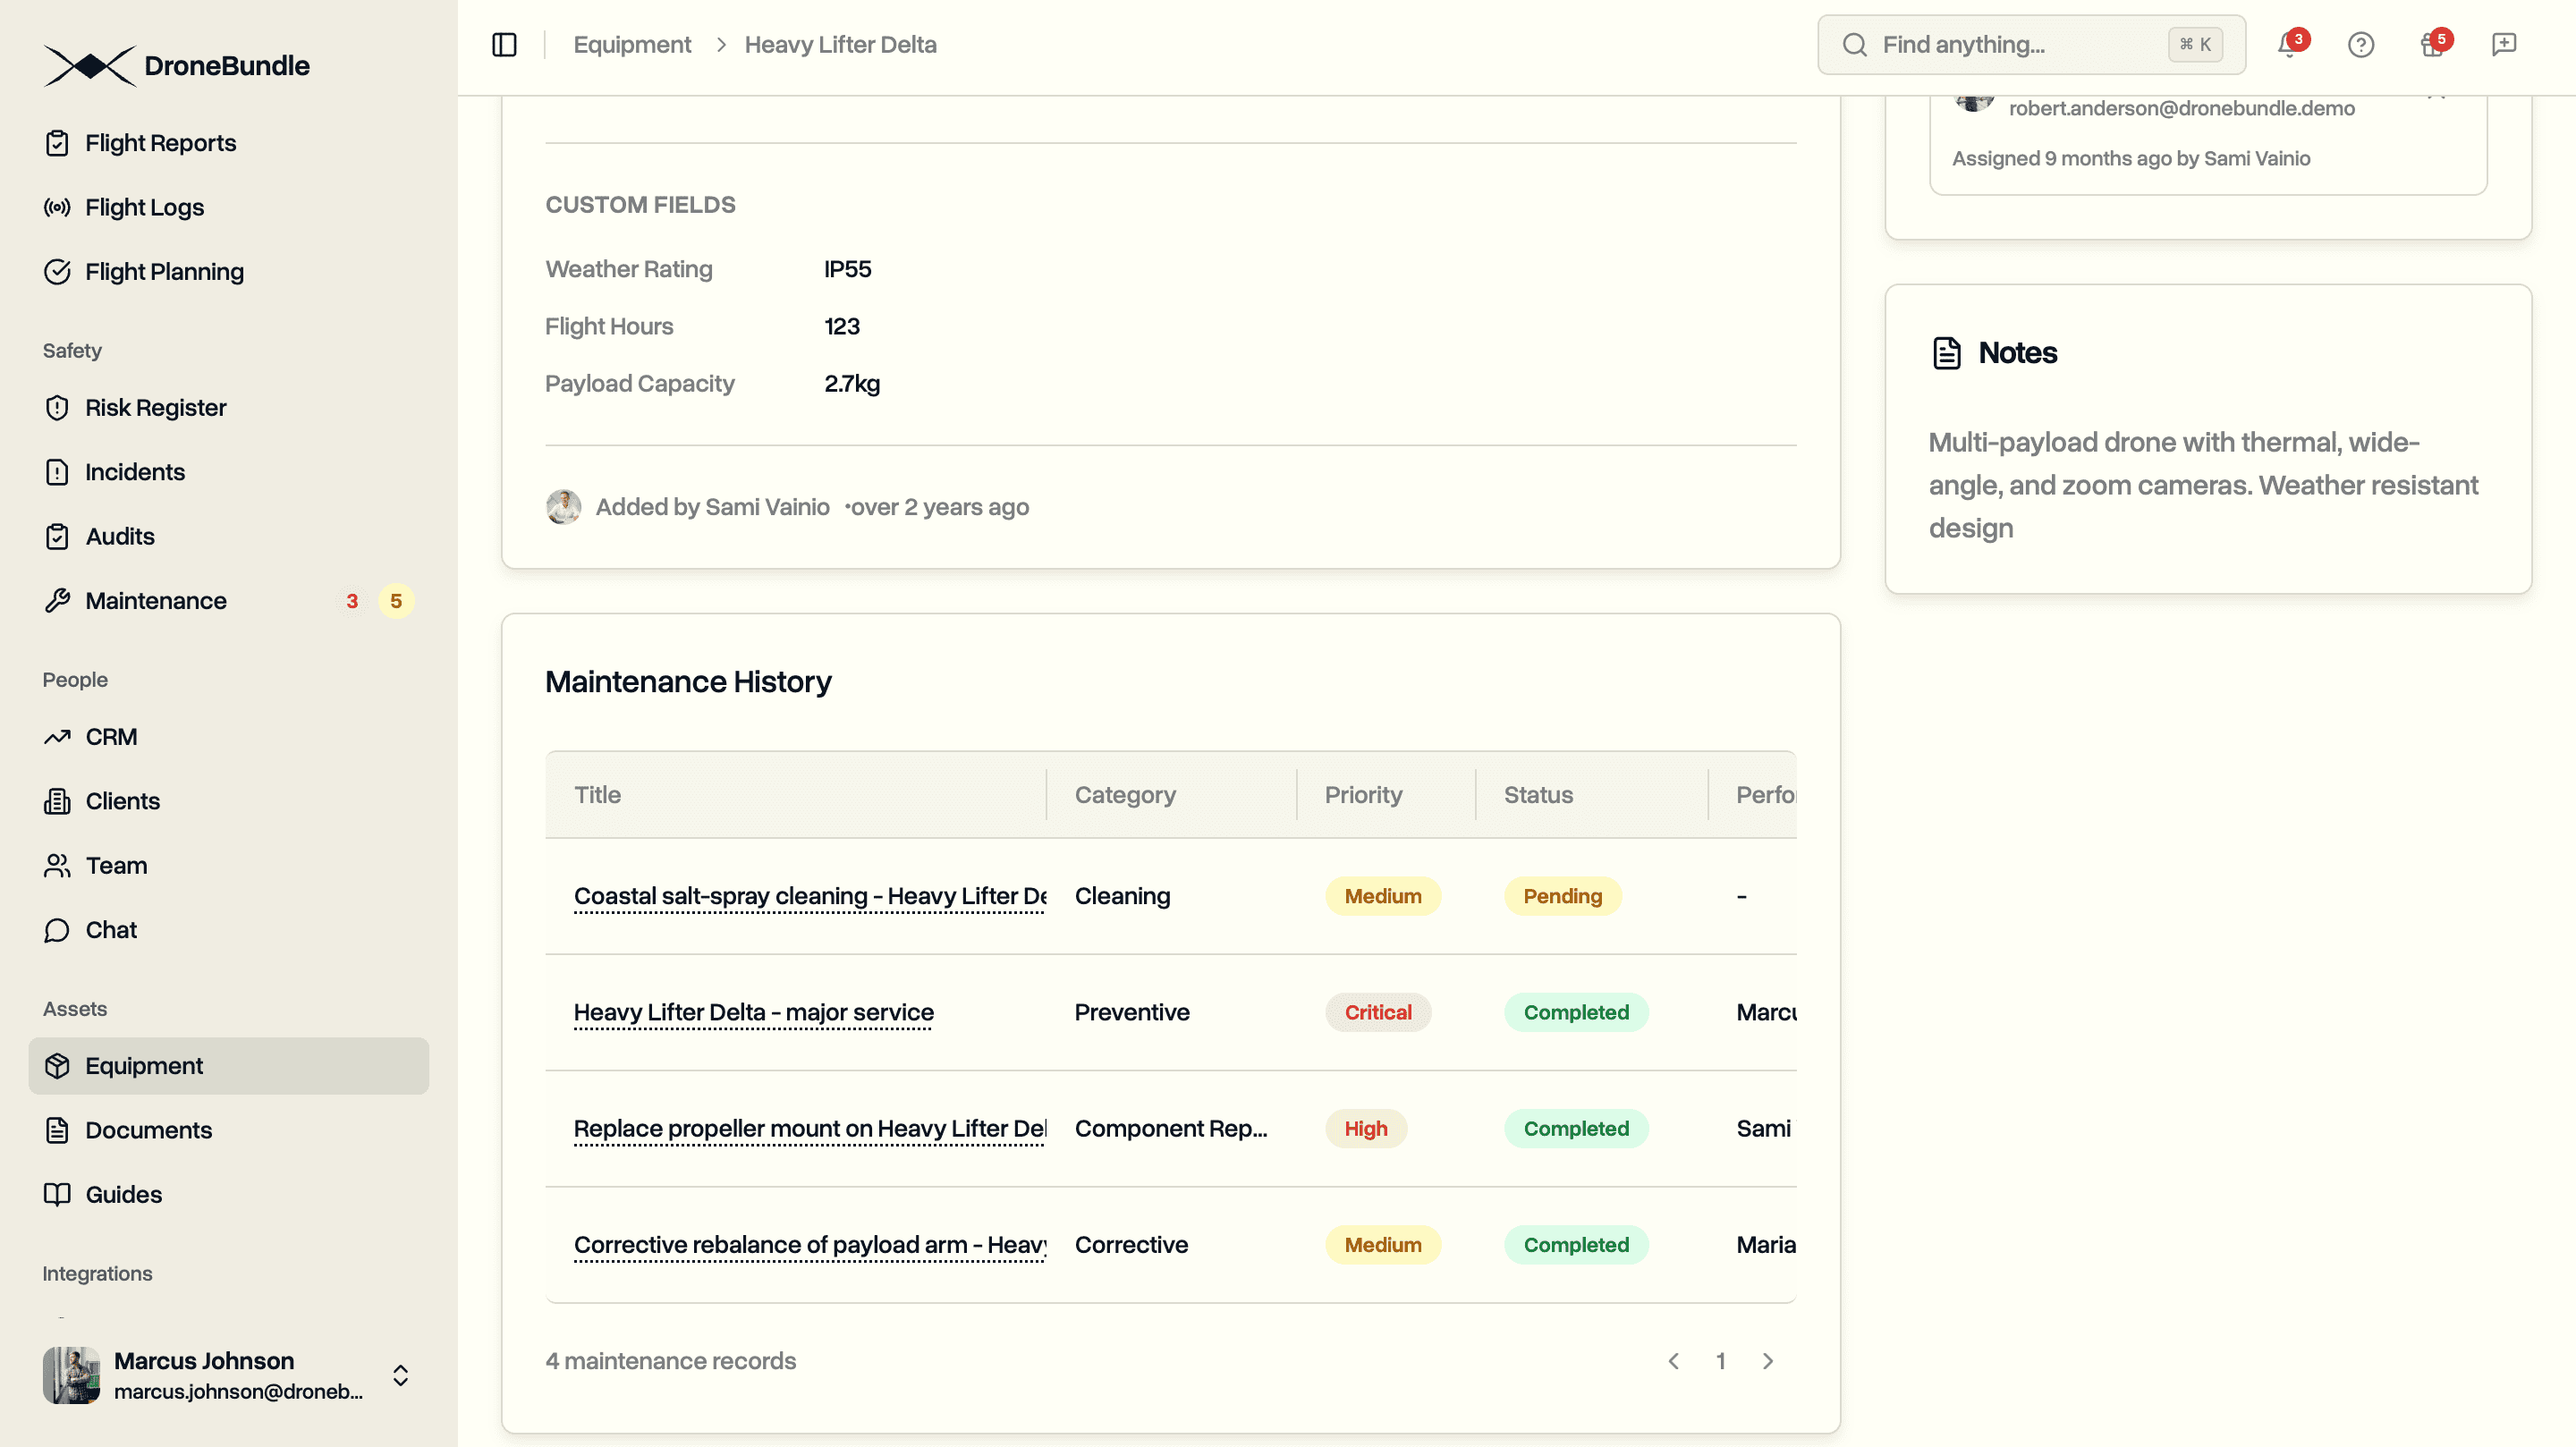
Task: Click the IP55 weather rating value
Action: coord(847,269)
